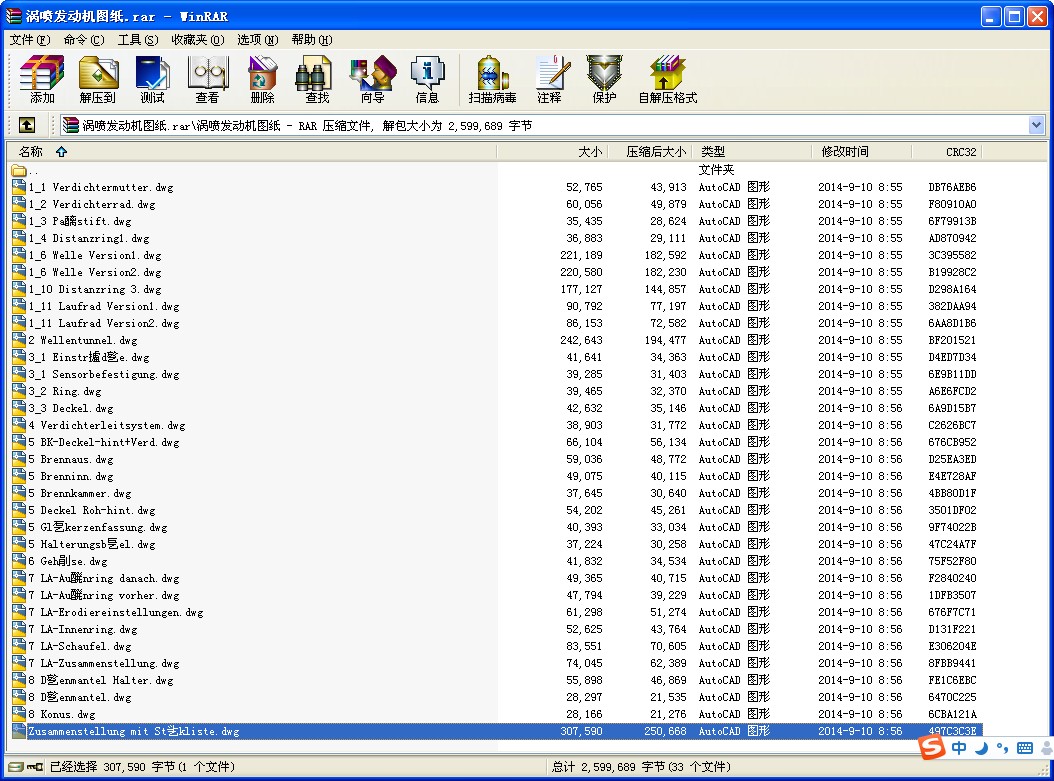The height and width of the screenshot is (781, 1054).
Task: Open the 查看 (View) tool
Action: coord(208,80)
